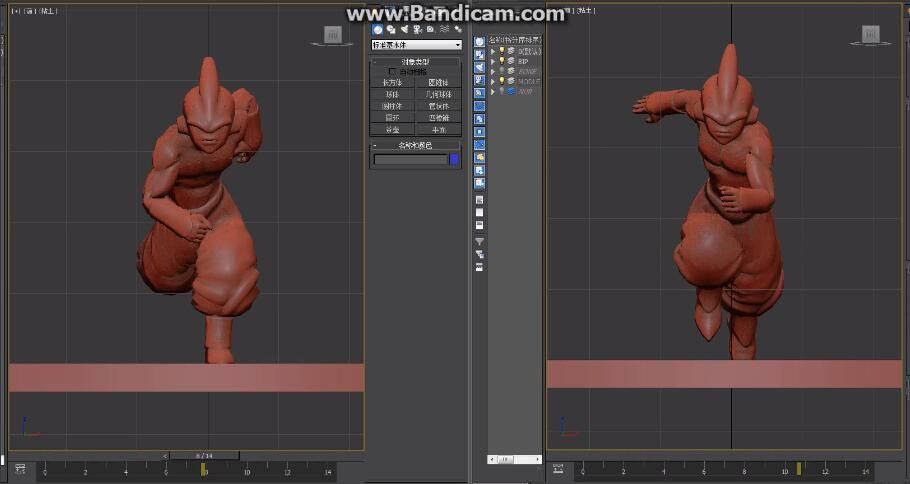
Task: Select the Geometry category in Create panel
Action: tap(378, 30)
